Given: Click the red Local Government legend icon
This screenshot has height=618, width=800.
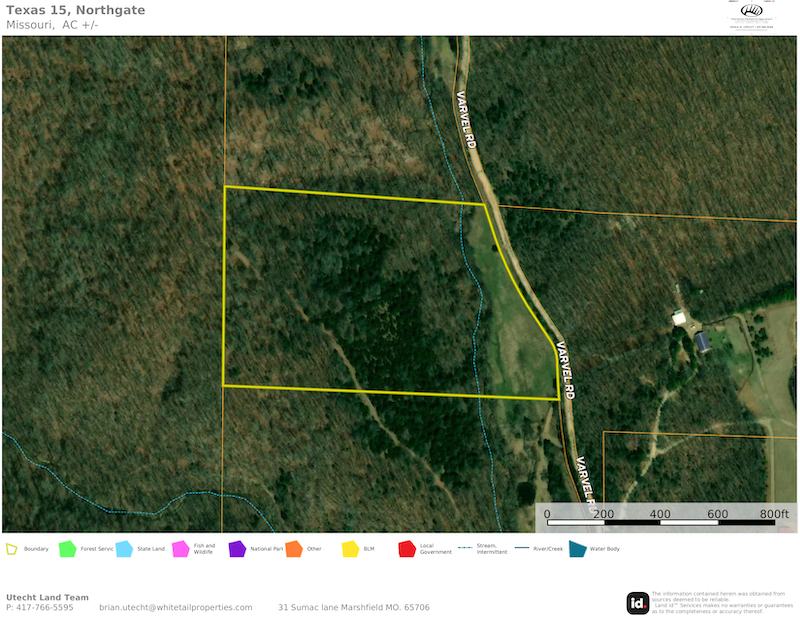Looking at the screenshot, I should pyautogui.click(x=407, y=549).
